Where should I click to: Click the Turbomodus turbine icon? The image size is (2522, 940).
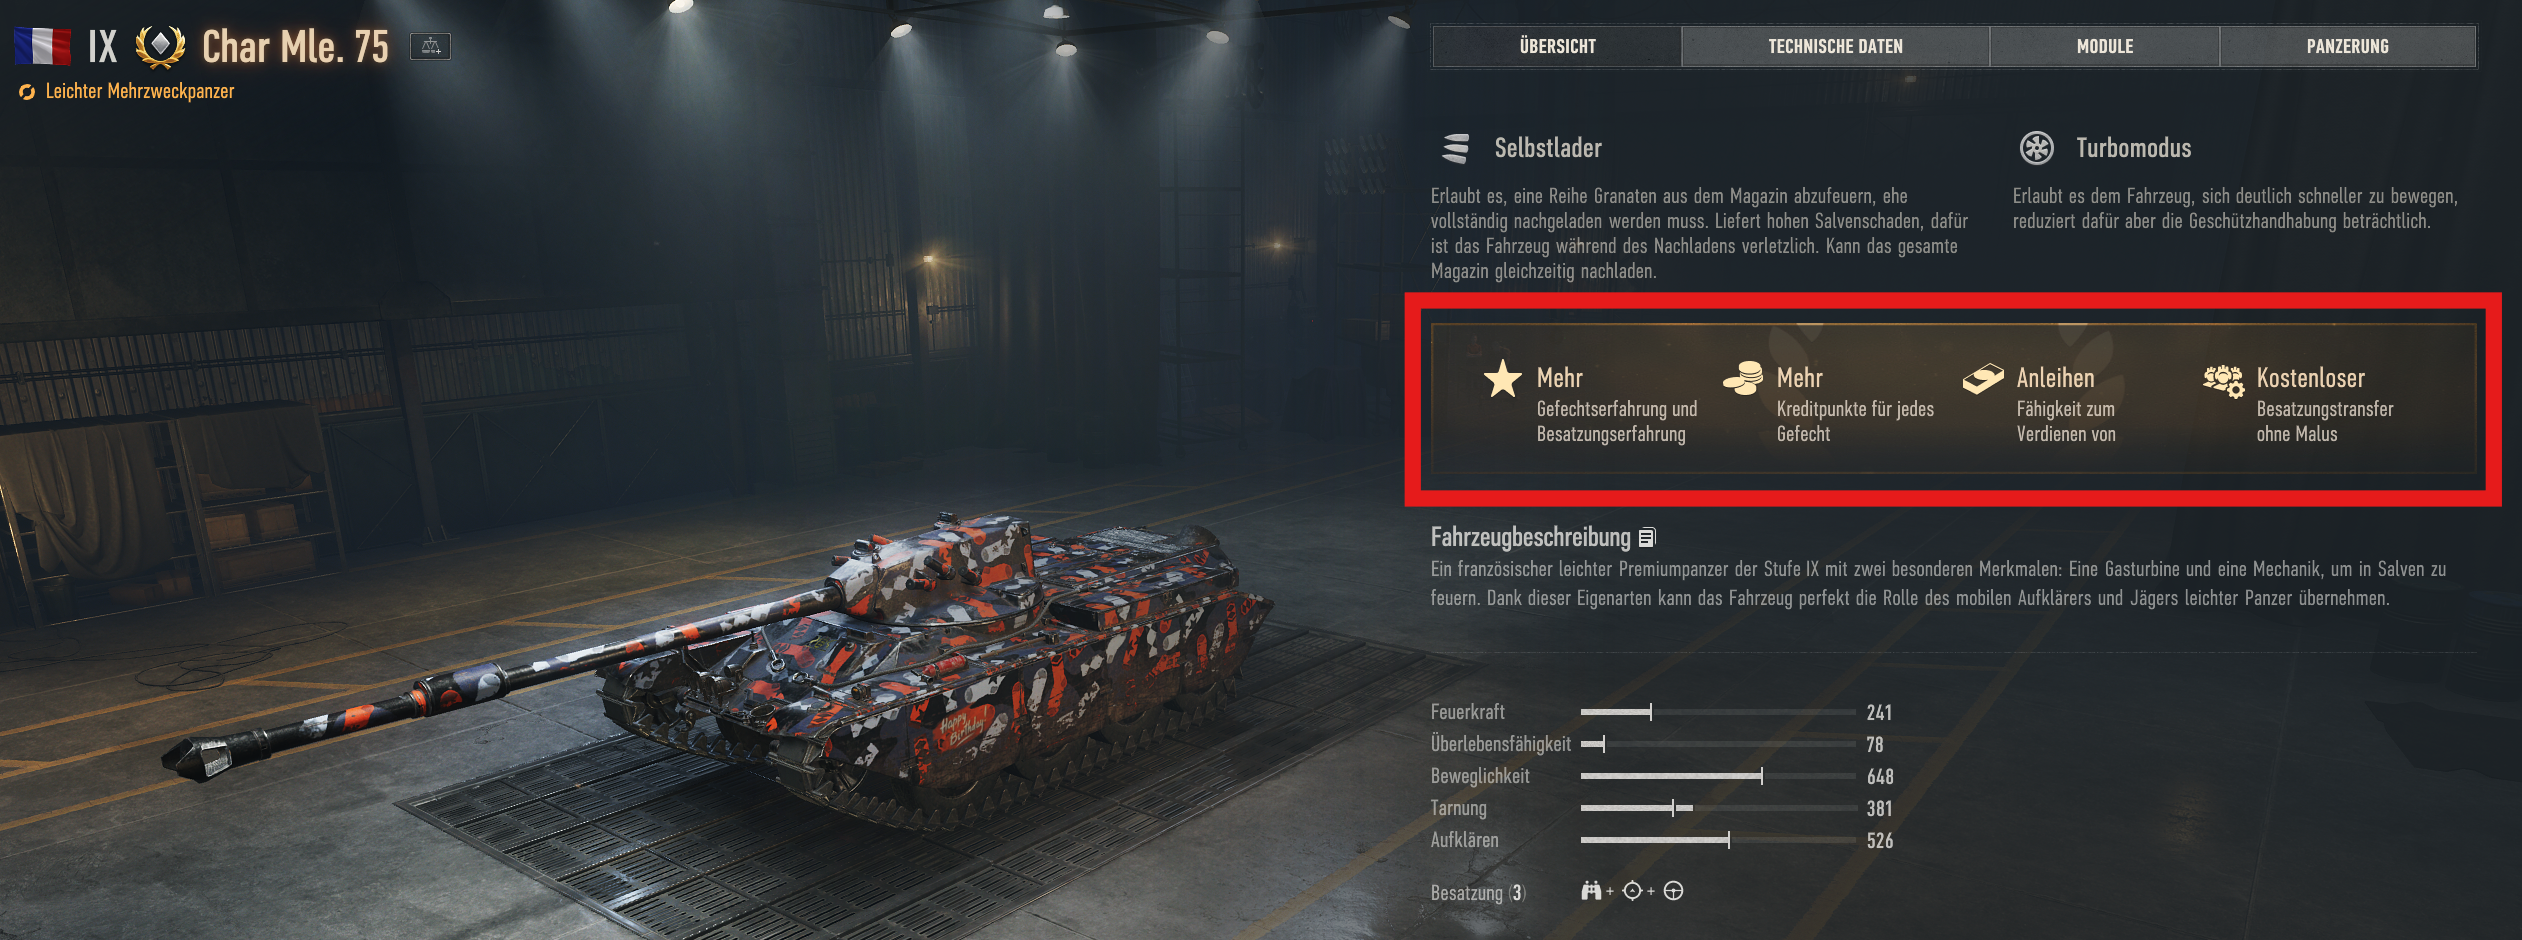pyautogui.click(x=2037, y=148)
